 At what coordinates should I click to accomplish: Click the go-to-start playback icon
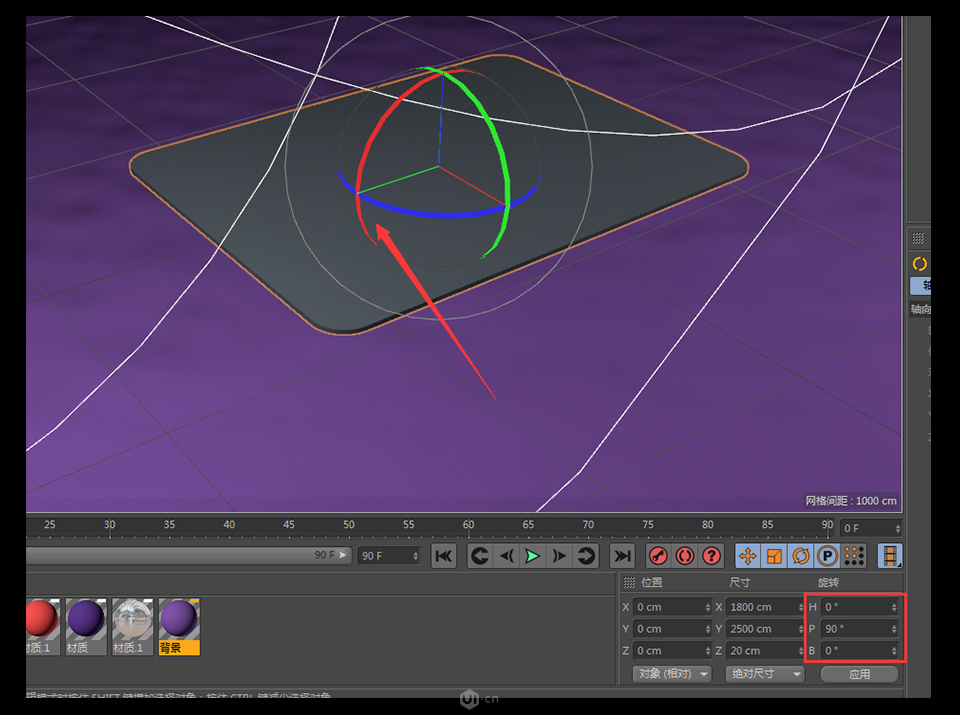(x=443, y=556)
